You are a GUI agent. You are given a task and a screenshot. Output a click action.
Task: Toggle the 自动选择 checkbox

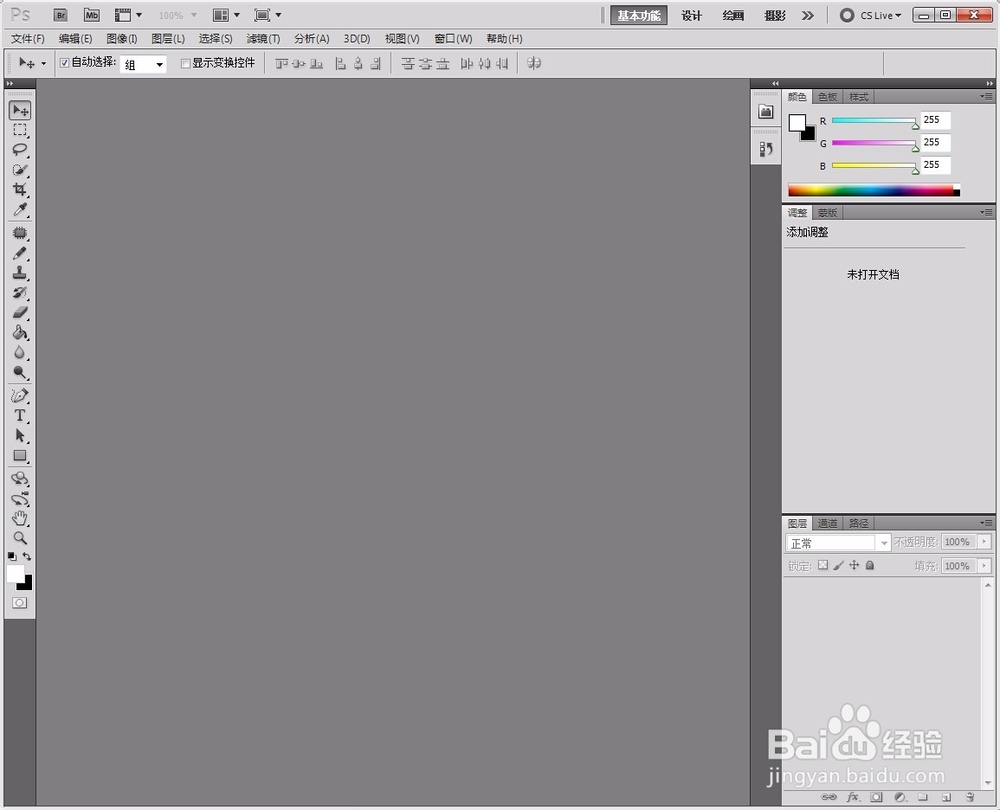pyautogui.click(x=64, y=63)
